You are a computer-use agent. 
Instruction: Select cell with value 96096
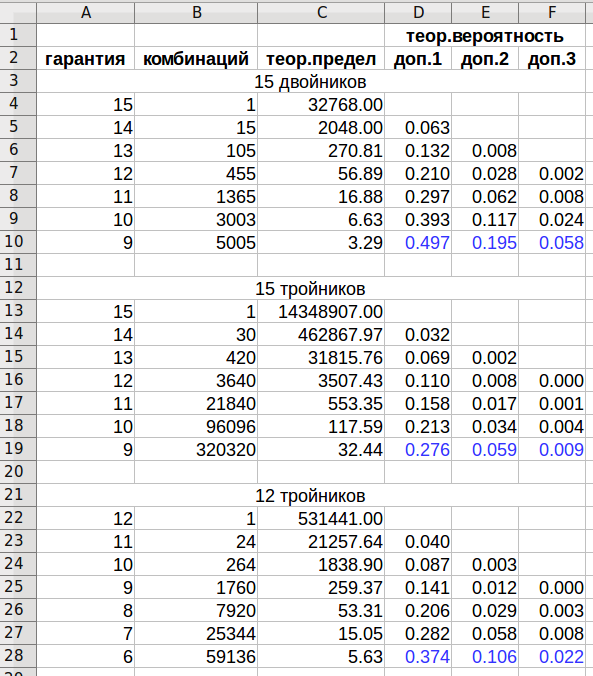coord(196,426)
